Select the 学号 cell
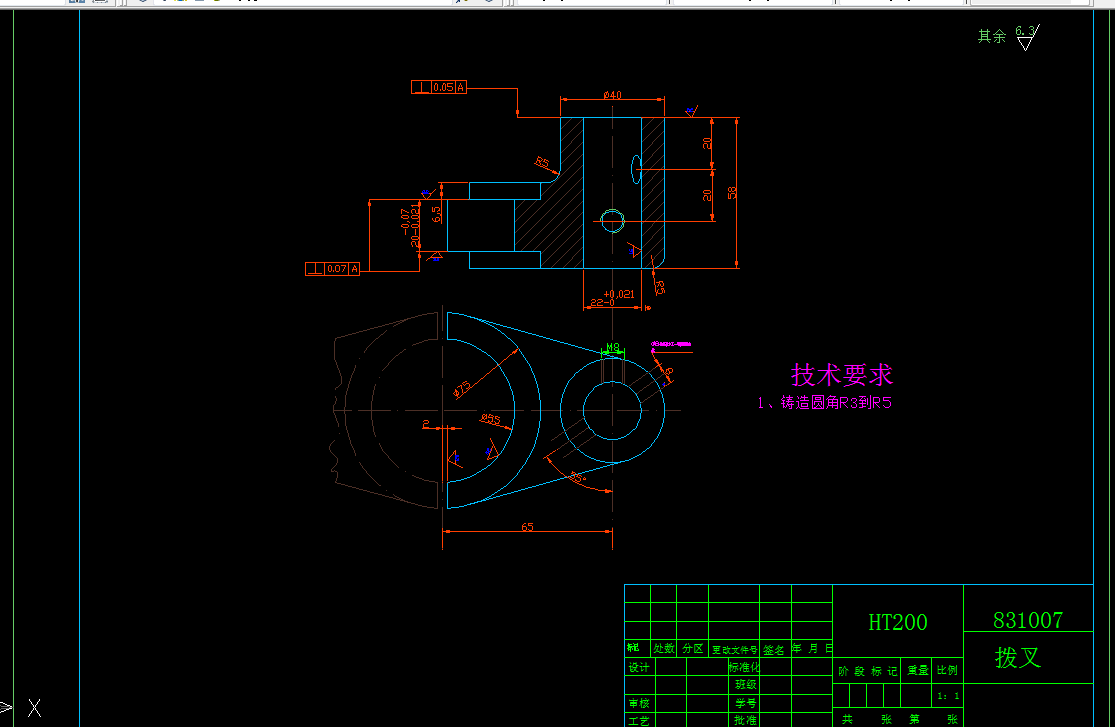 [745, 703]
